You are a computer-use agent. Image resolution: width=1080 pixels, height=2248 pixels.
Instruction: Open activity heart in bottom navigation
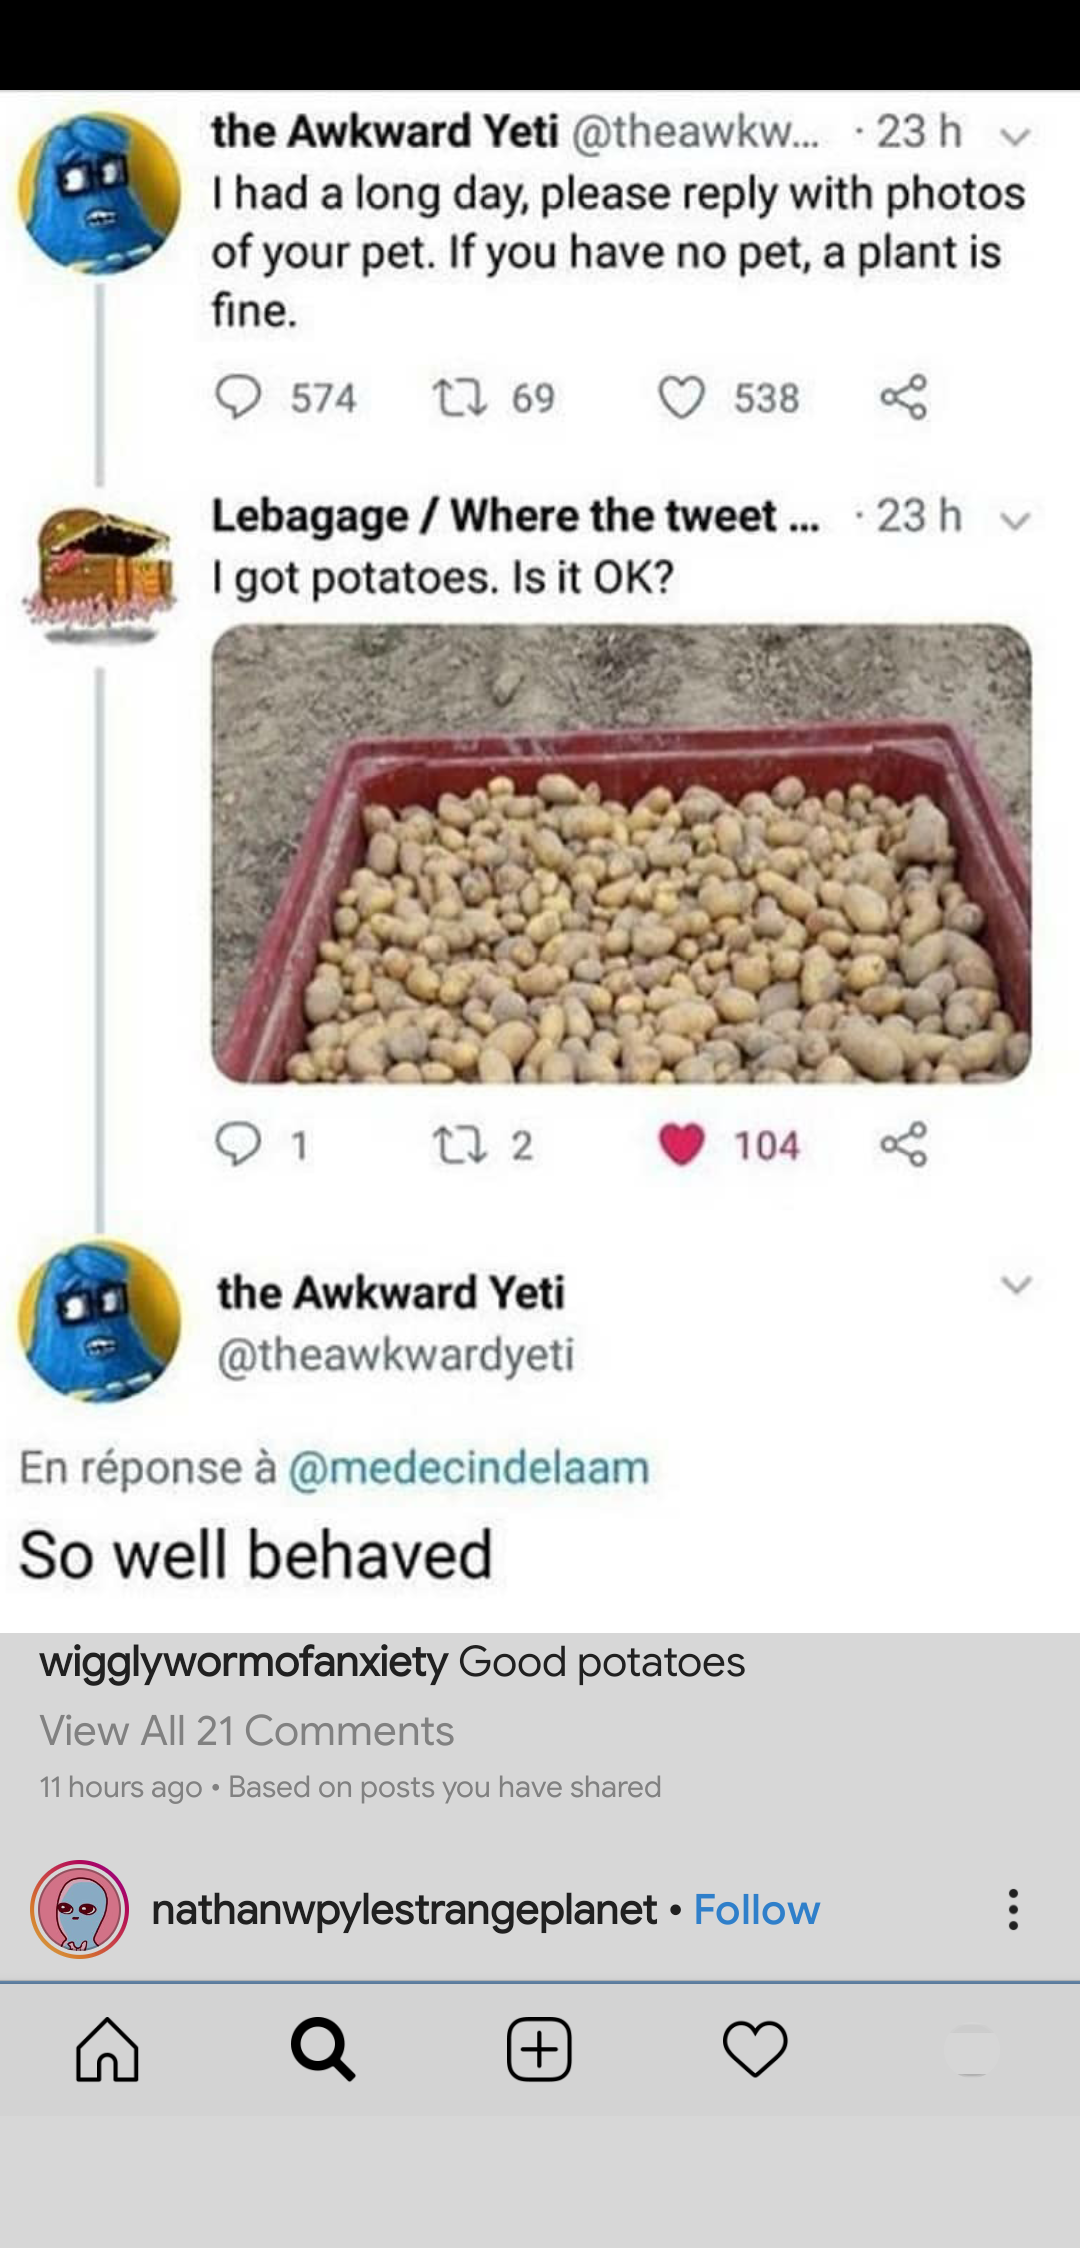coord(755,2049)
